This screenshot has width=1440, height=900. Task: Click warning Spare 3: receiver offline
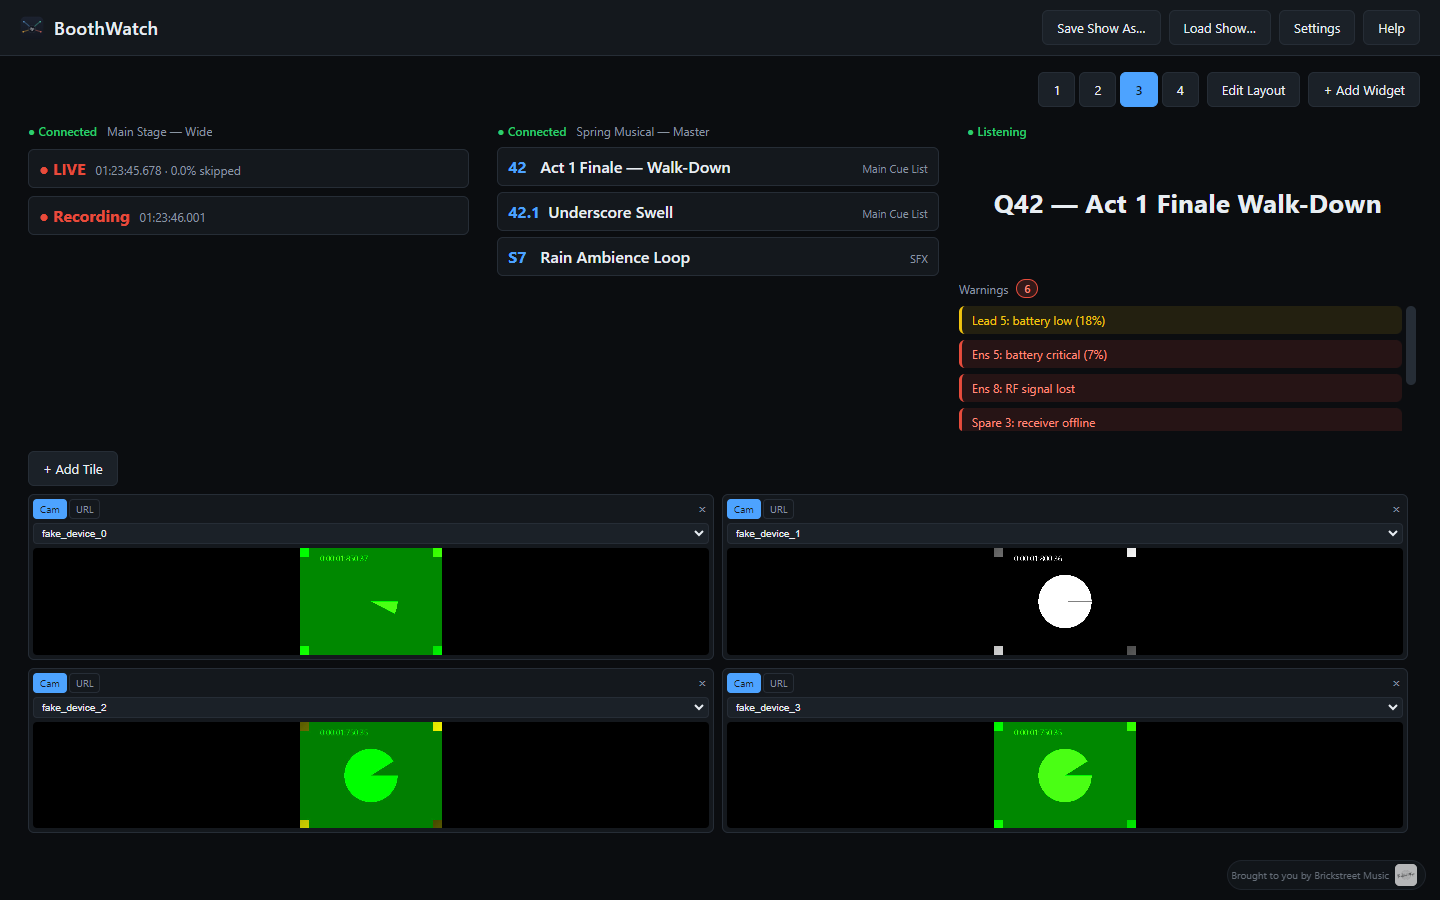point(1180,420)
